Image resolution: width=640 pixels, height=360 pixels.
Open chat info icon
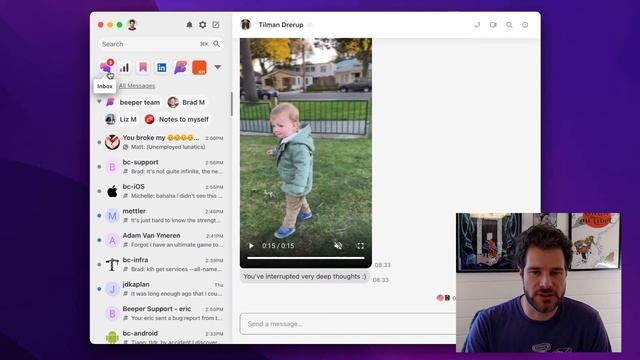[x=525, y=25]
